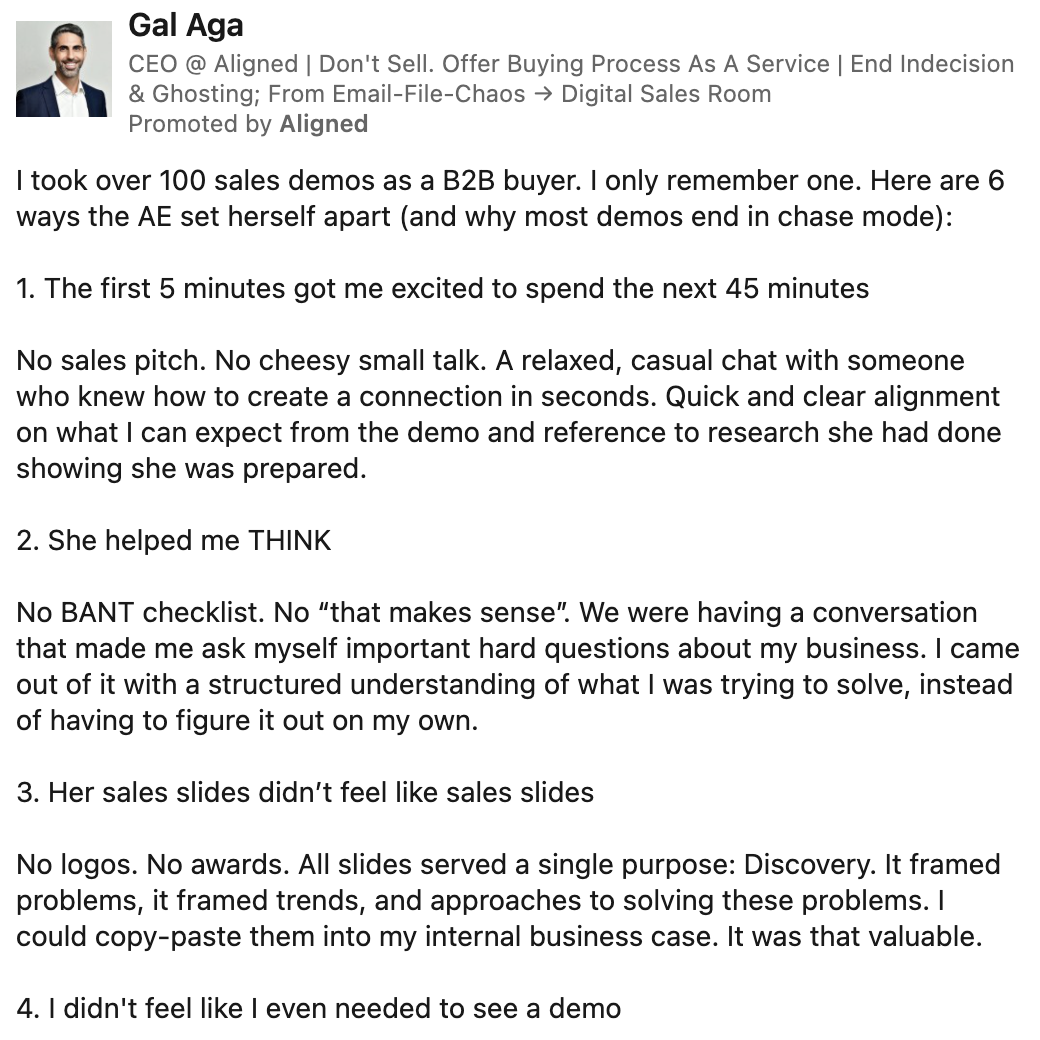This screenshot has width=1040, height=1040.
Task: Click the "No sales pitch" paragraph
Action: [x=508, y=414]
